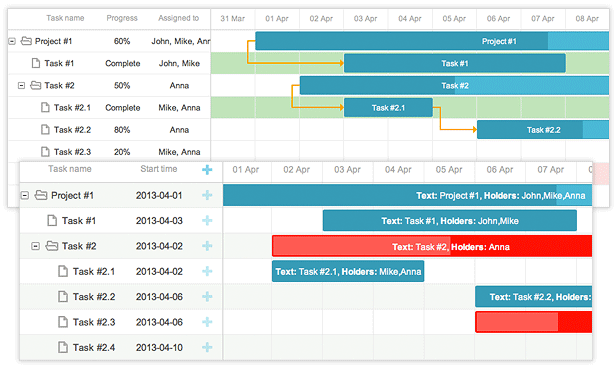Select the red Task #2 Holders: Anna bar
Image resolution: width=616 pixels, height=368 pixels.
click(x=432, y=246)
